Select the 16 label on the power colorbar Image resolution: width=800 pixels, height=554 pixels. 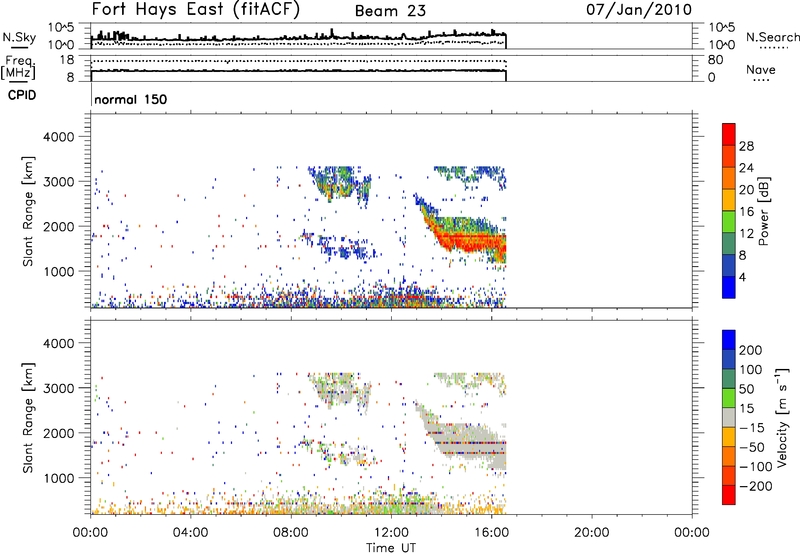[746, 212]
